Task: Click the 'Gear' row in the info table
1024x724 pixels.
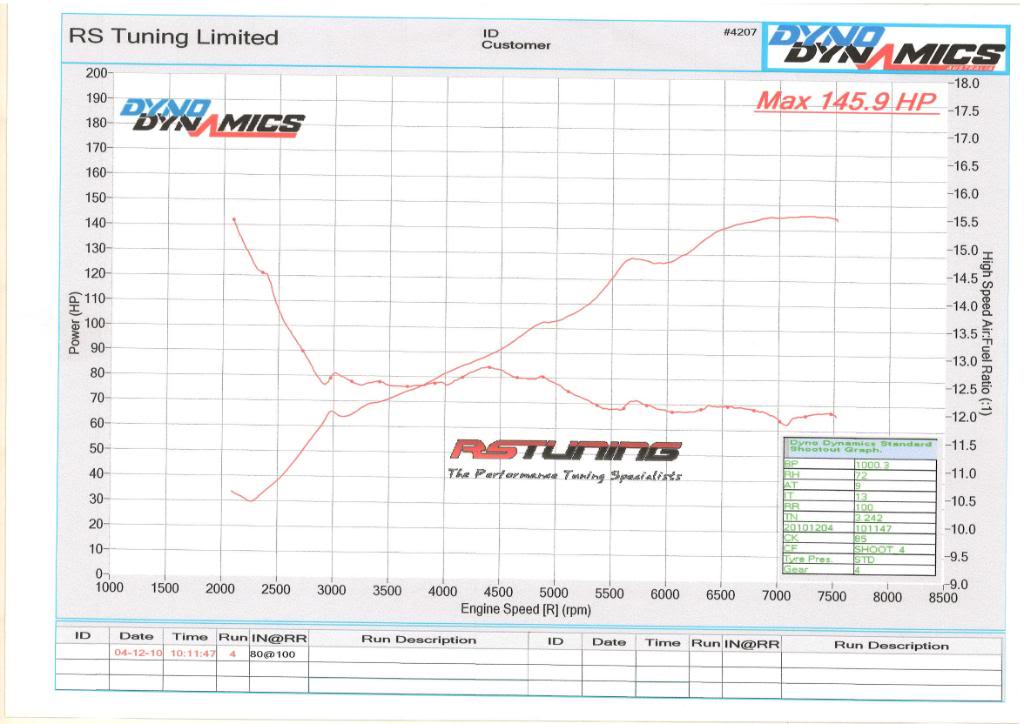Action: 800,569
